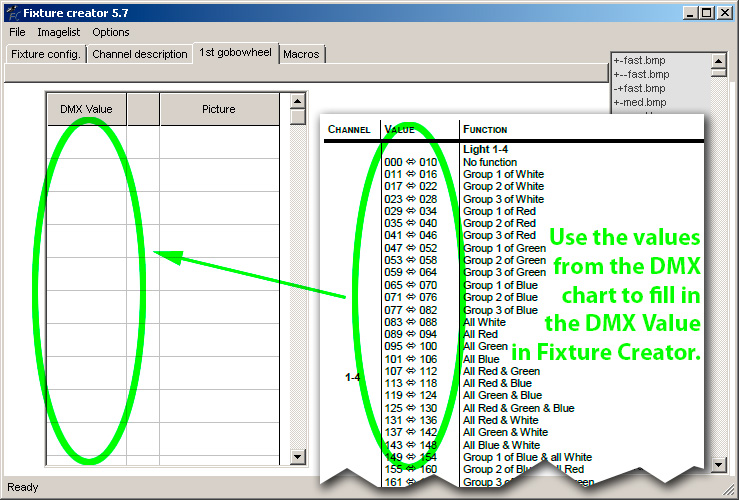Switch to the Fixture config. tab
Viewport: 739px width, 500px height.
(x=46, y=54)
